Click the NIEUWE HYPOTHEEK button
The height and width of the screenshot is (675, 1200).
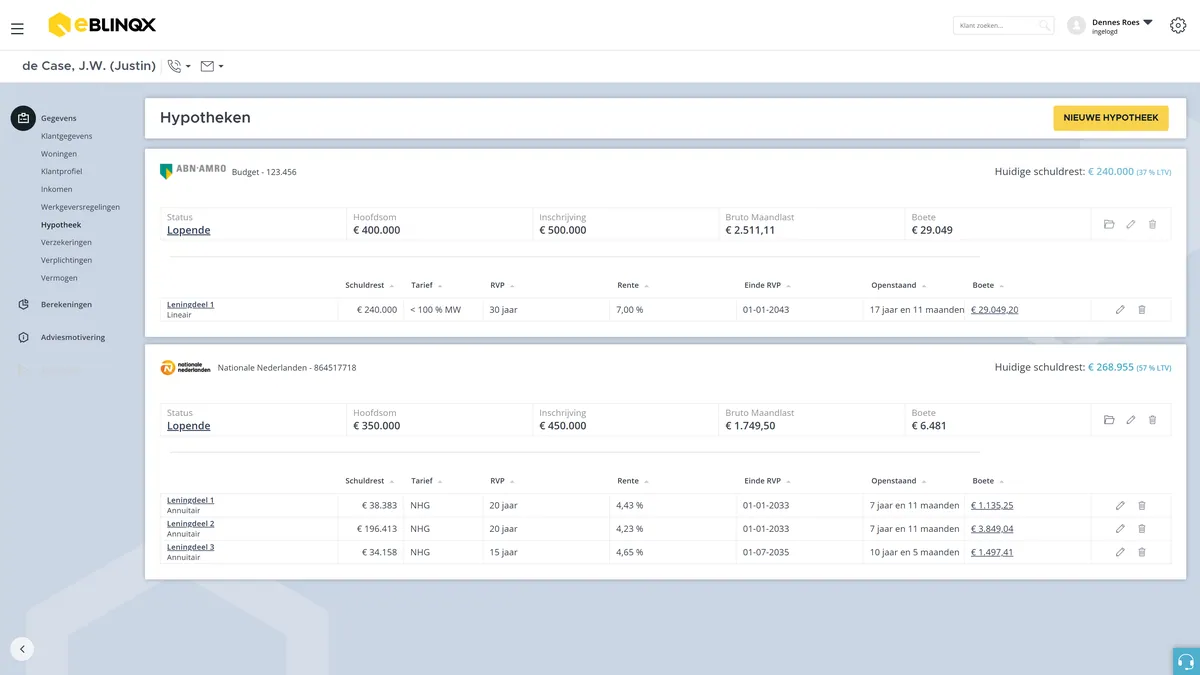1111,118
